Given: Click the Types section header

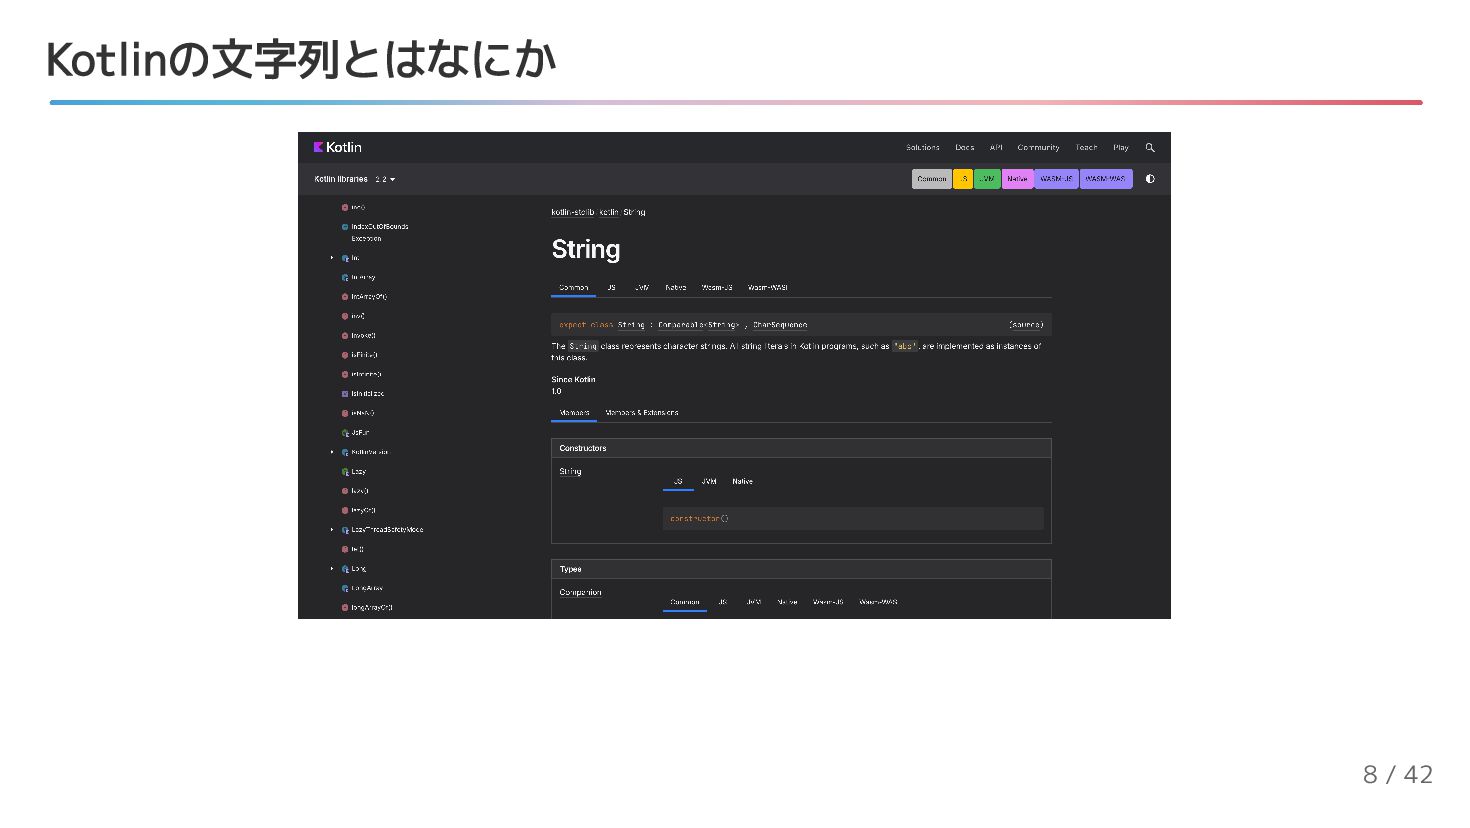Looking at the screenshot, I should [x=801, y=569].
